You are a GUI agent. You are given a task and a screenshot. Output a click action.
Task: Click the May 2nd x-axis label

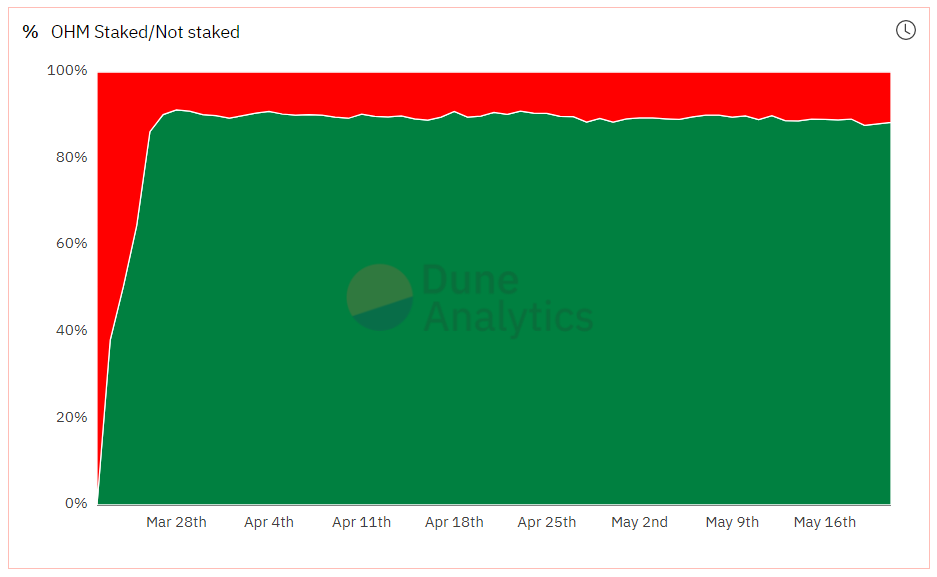click(x=639, y=522)
